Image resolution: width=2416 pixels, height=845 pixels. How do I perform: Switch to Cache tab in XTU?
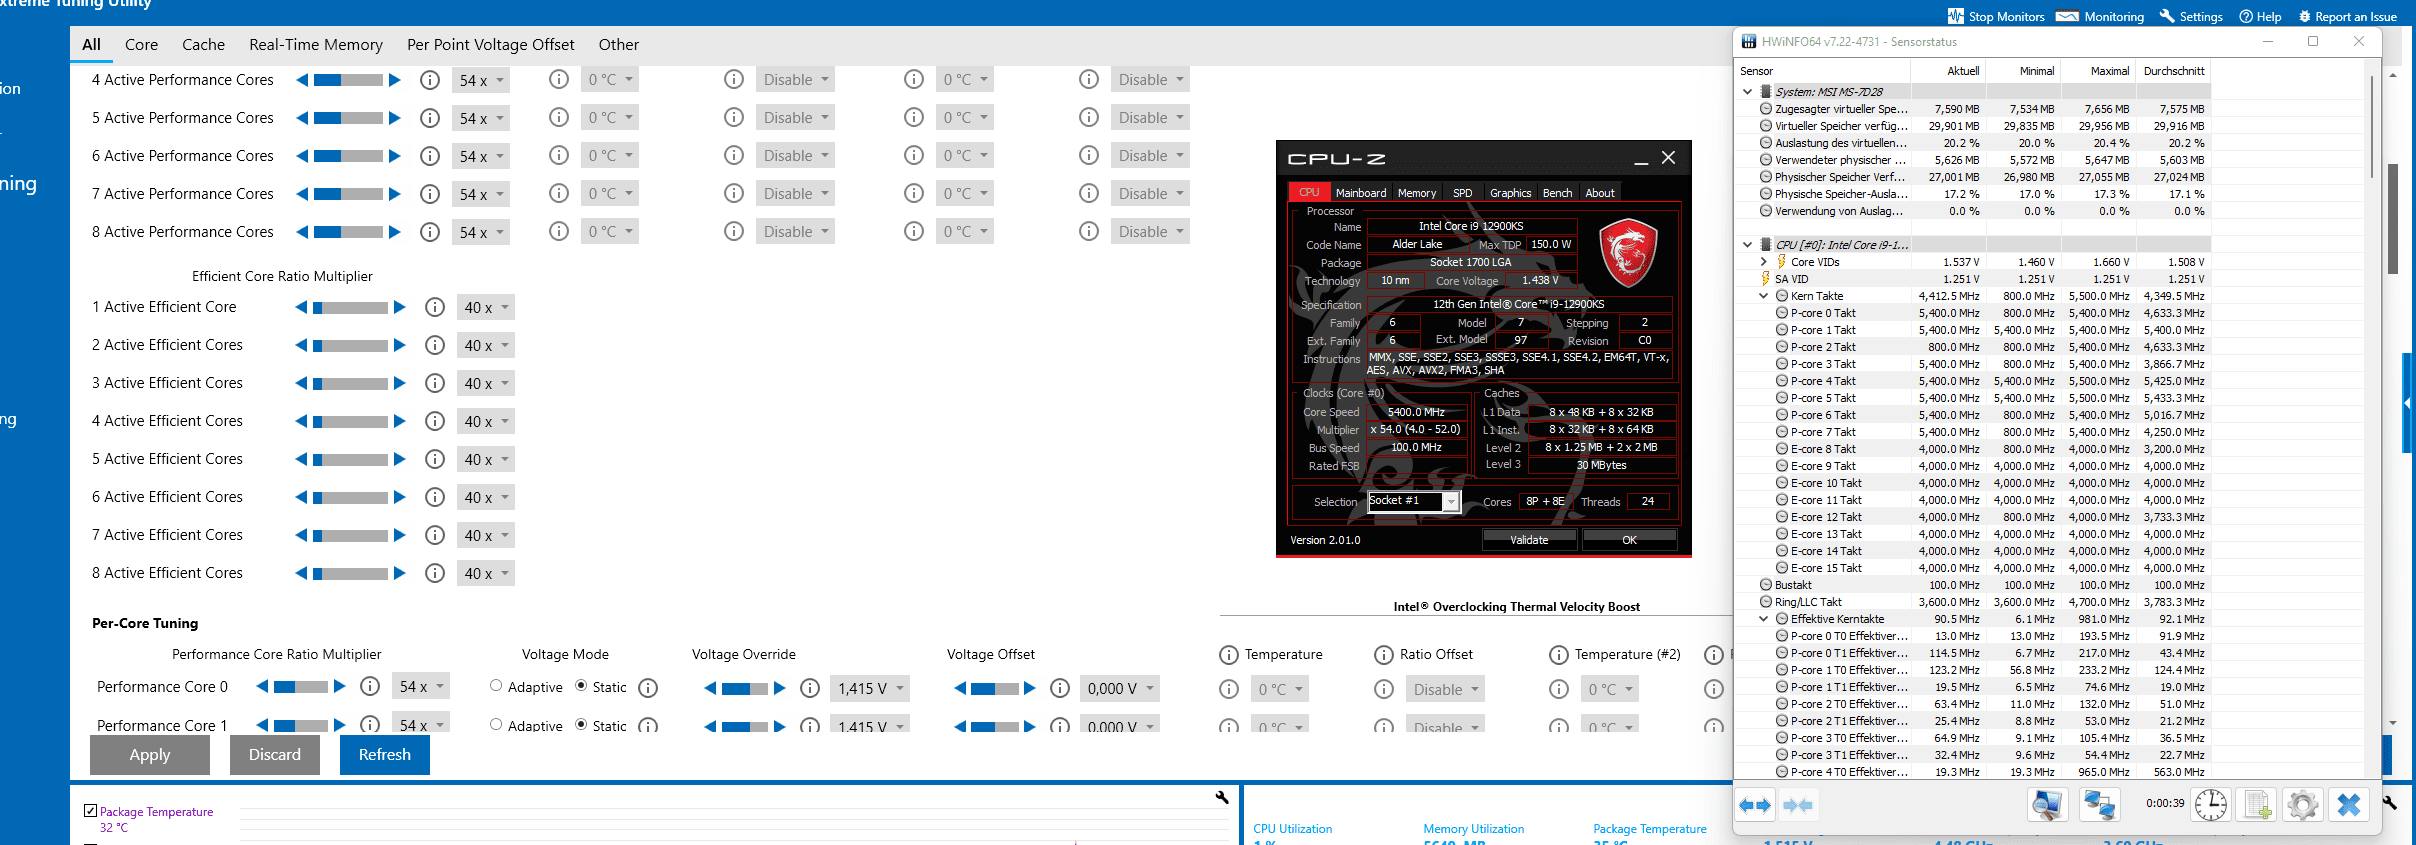pos(203,44)
